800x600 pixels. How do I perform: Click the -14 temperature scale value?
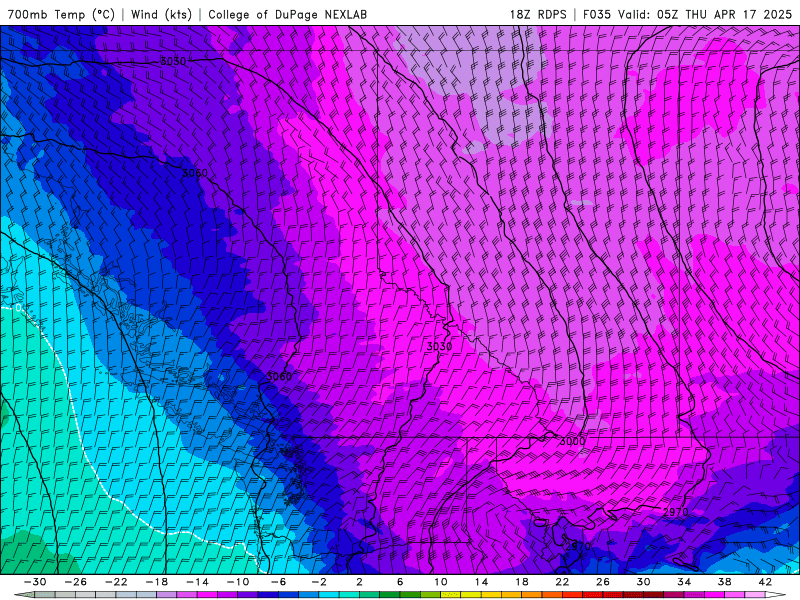tap(197, 582)
